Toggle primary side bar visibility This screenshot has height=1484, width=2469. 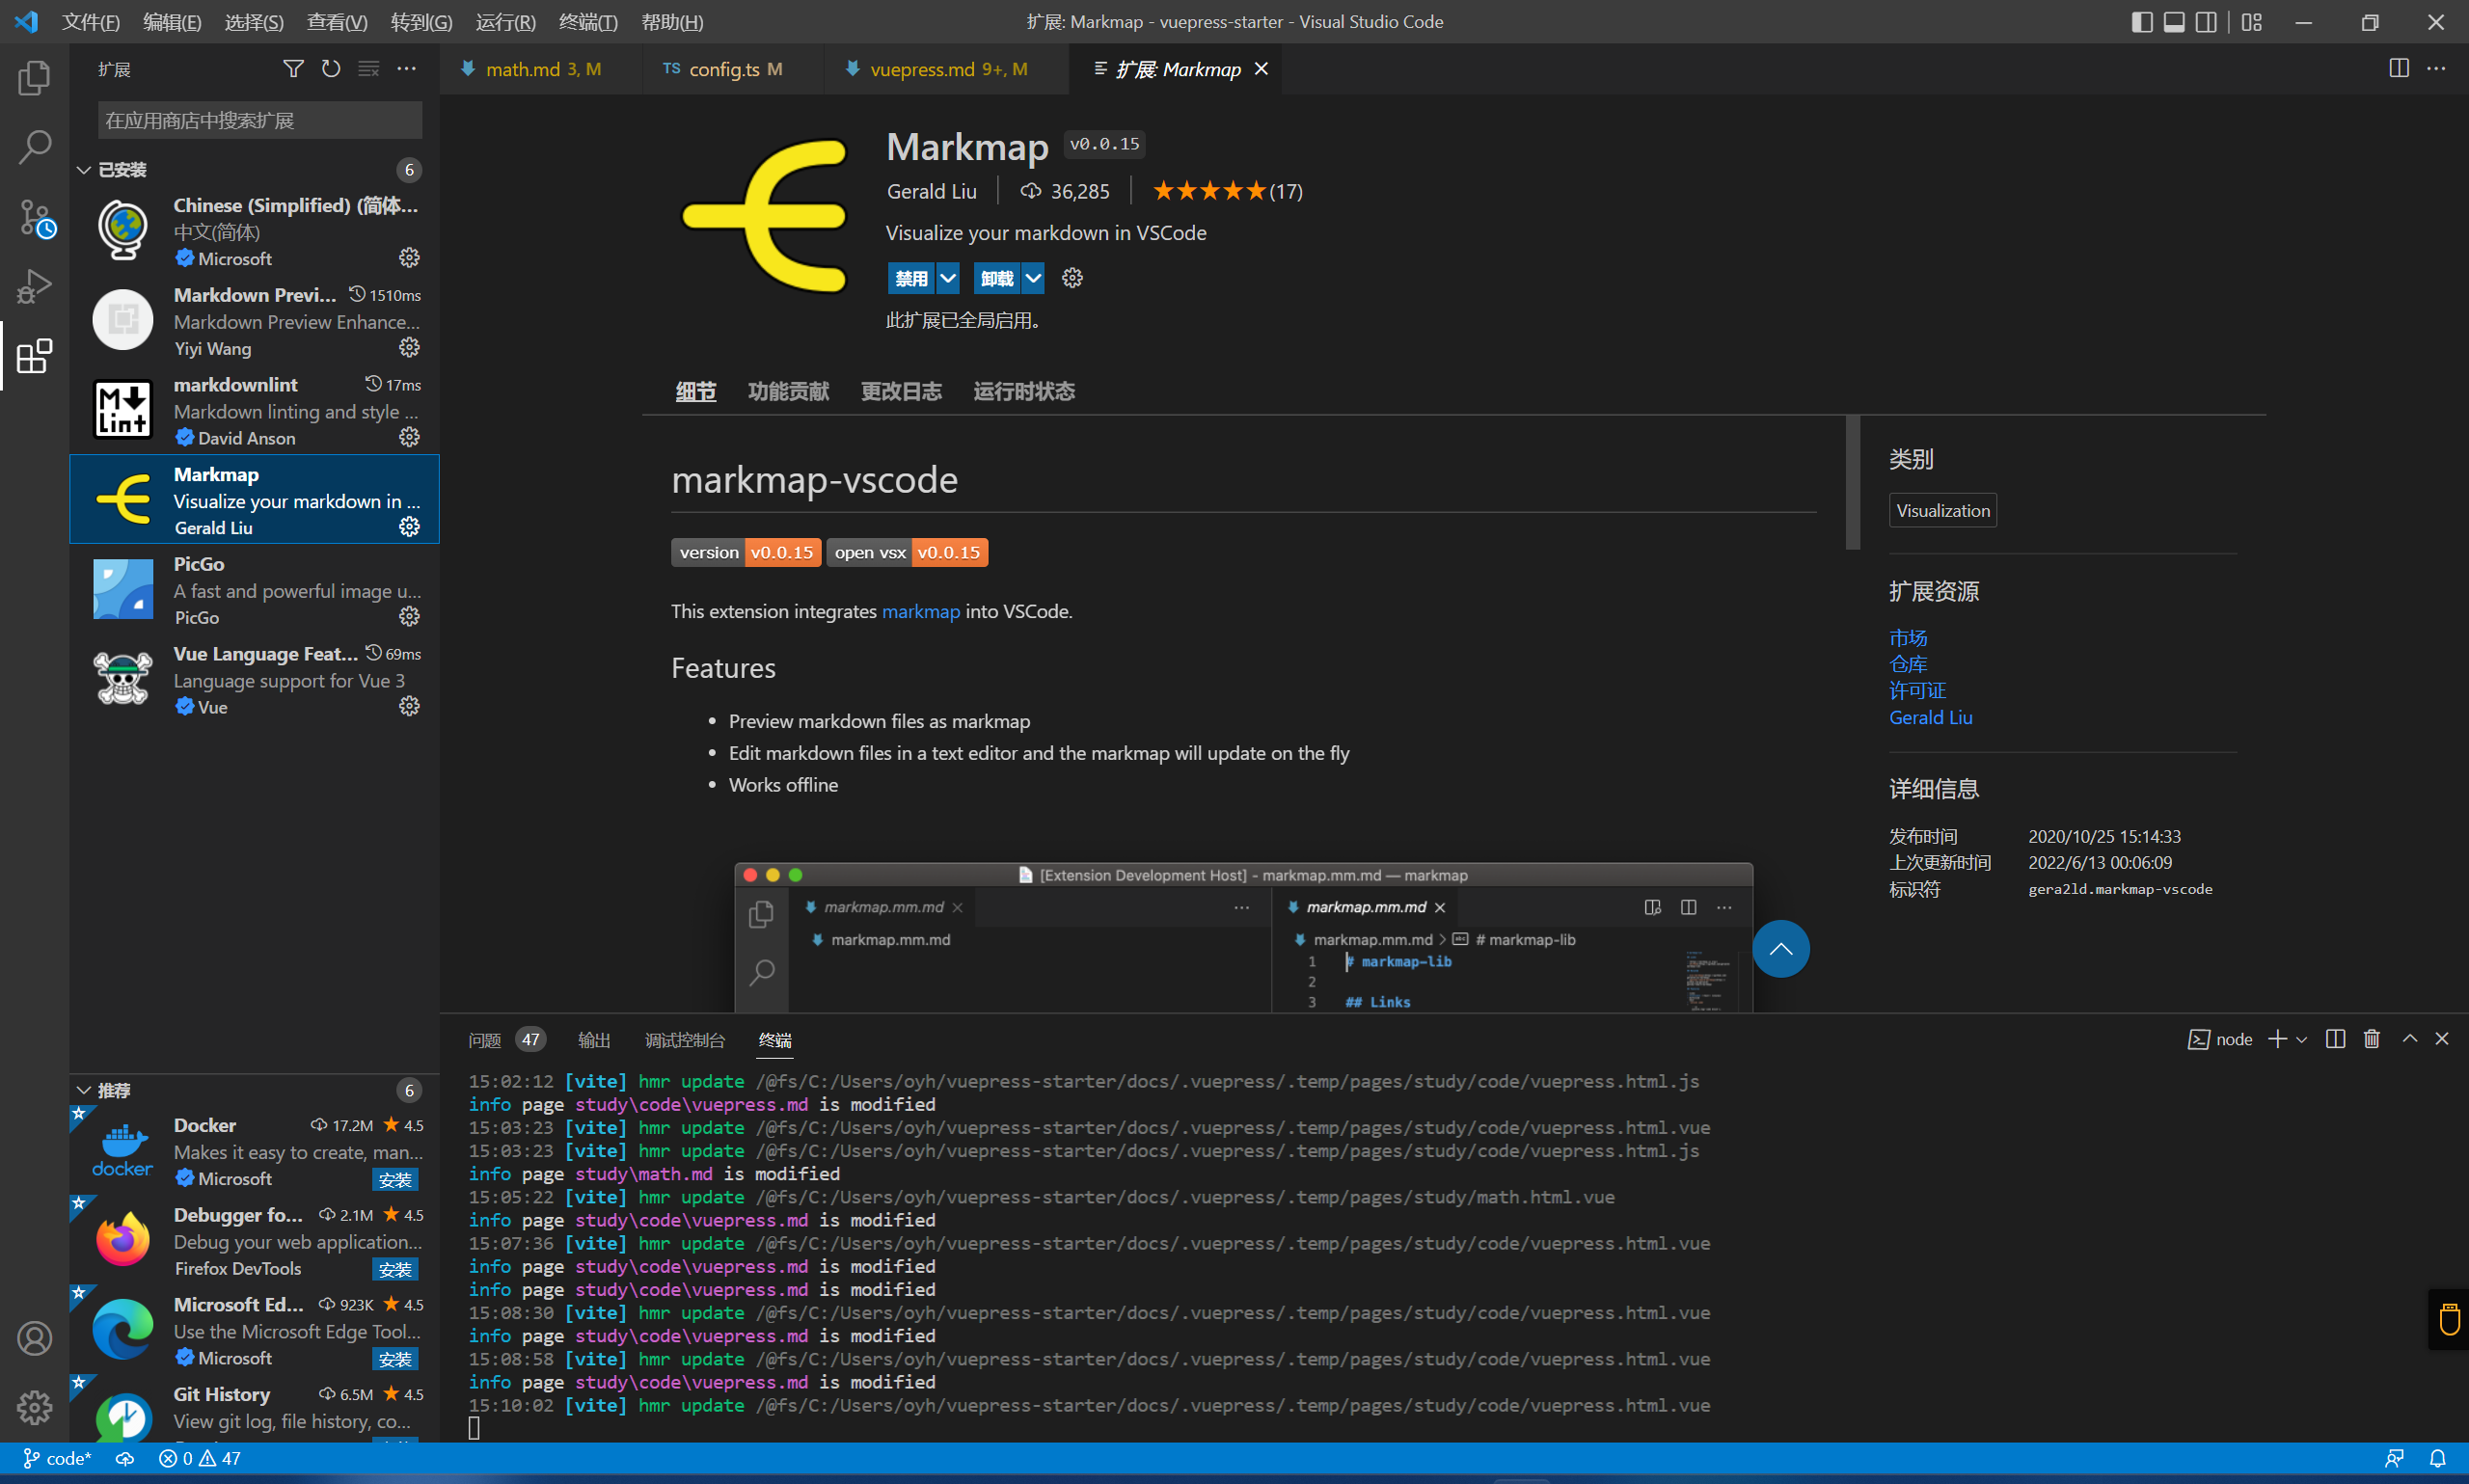pos(2141,22)
